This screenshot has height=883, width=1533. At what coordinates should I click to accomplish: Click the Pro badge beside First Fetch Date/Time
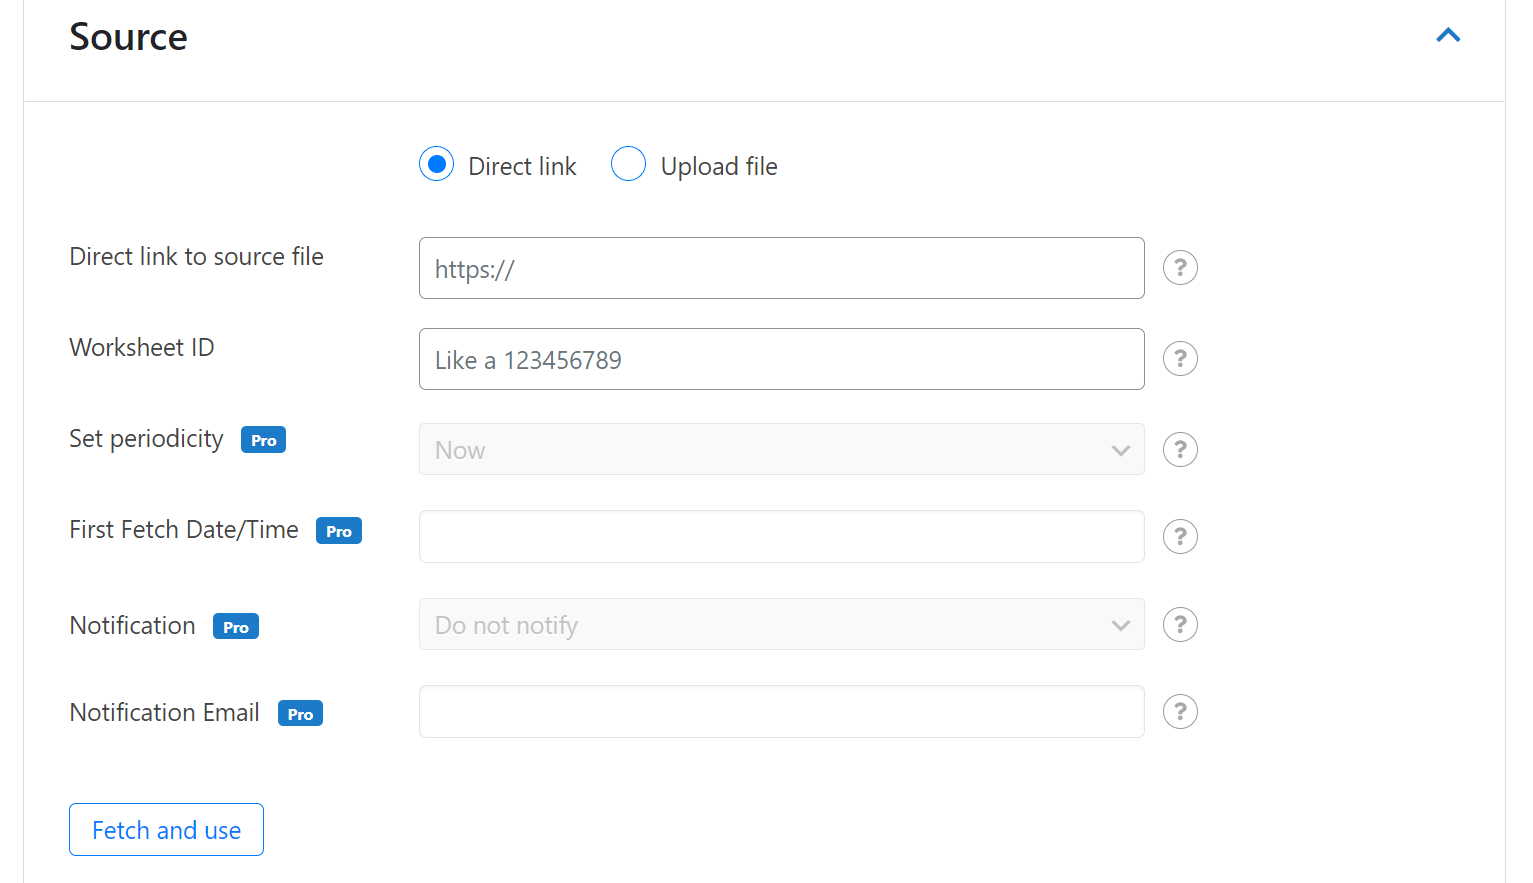click(339, 531)
